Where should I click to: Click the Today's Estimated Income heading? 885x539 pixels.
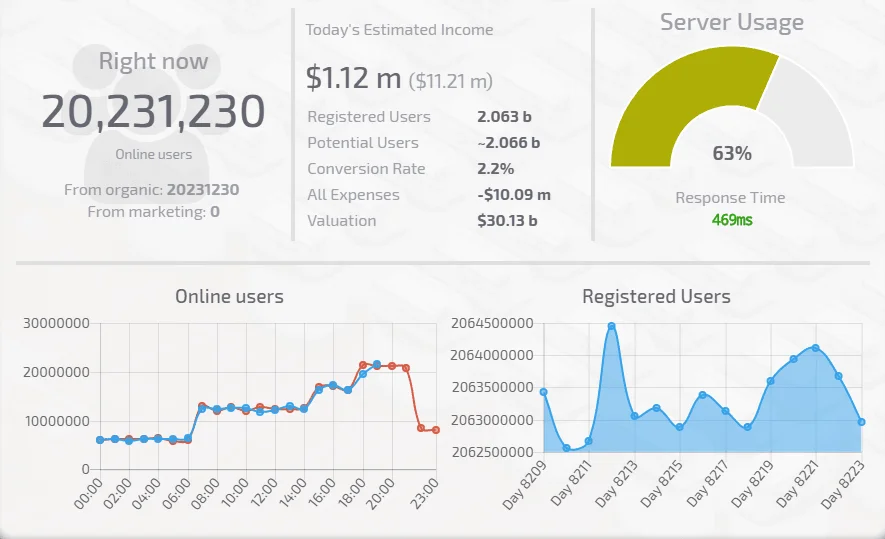tap(399, 30)
